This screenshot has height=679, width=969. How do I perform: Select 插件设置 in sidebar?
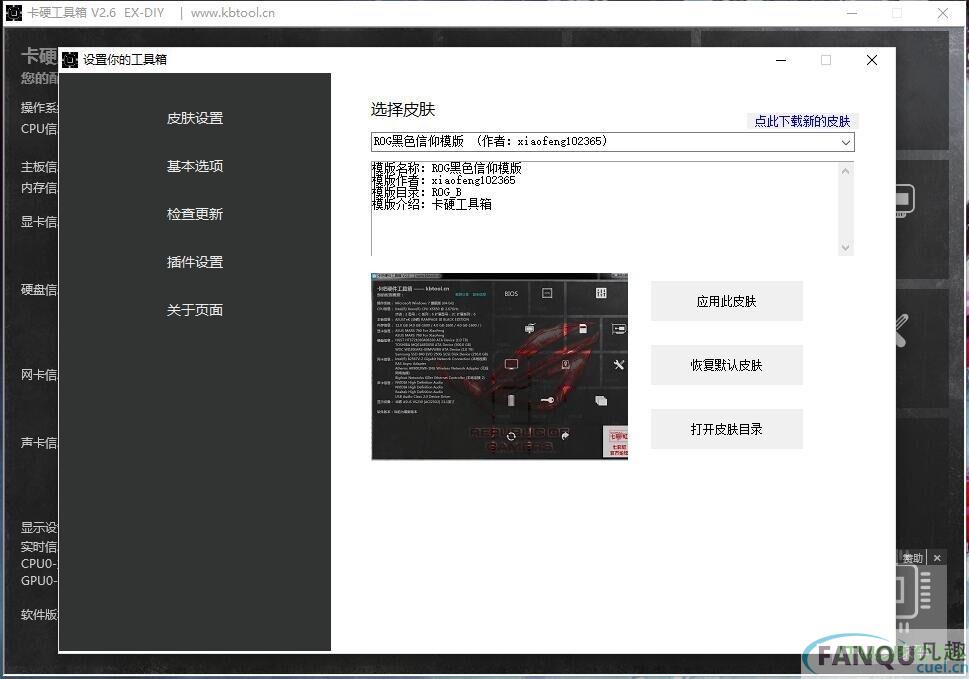coord(195,262)
